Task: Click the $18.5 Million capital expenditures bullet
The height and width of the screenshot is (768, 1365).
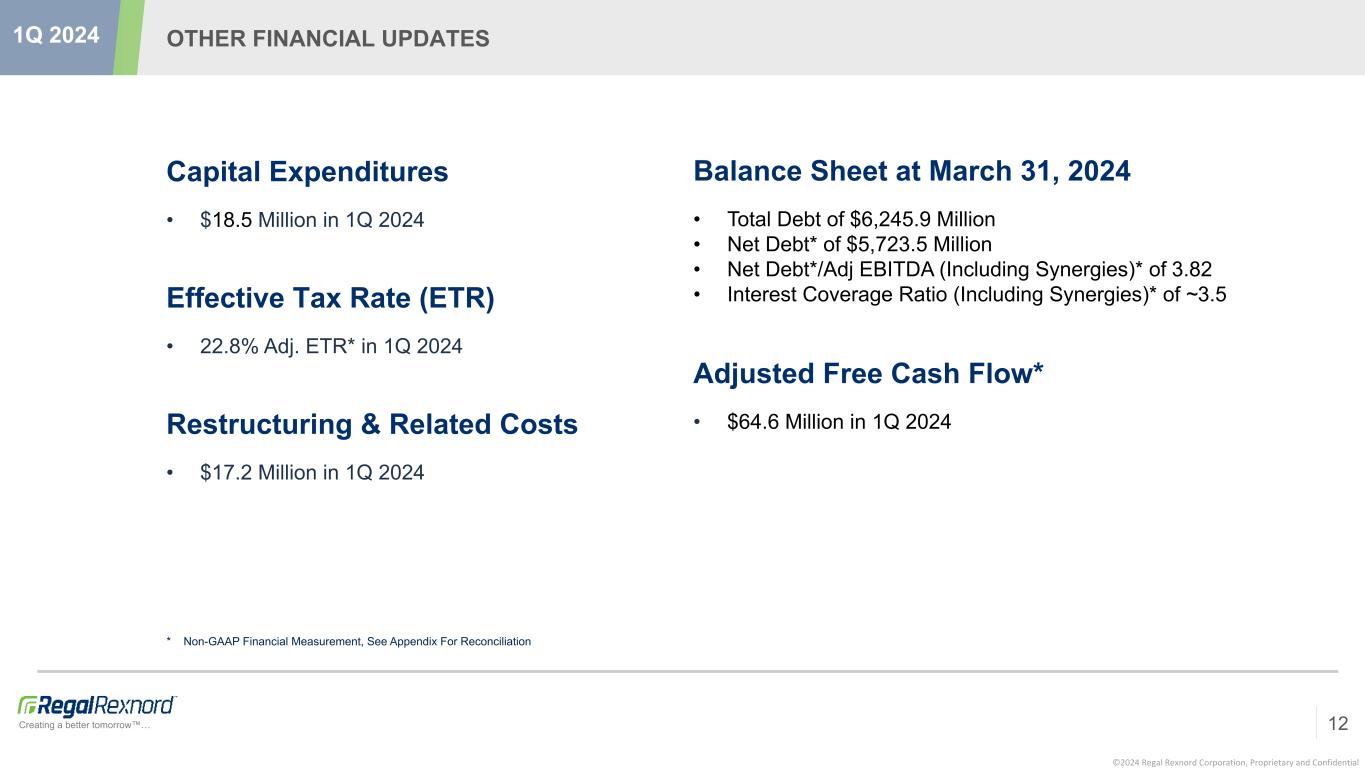Action: pos(312,219)
